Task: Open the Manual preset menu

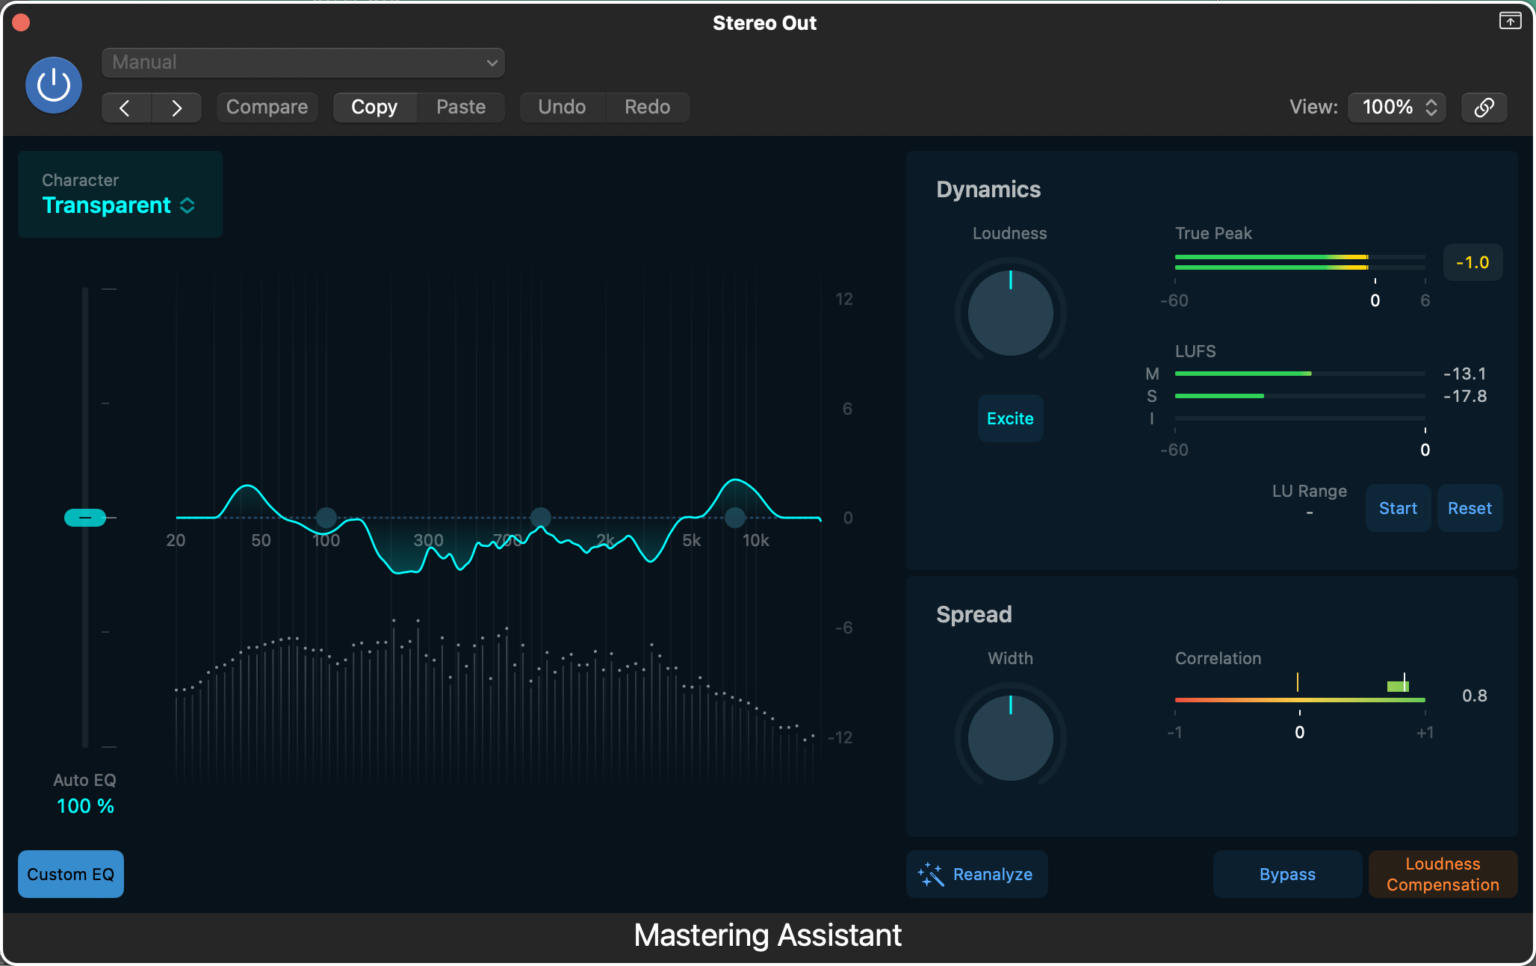Action: coord(303,62)
